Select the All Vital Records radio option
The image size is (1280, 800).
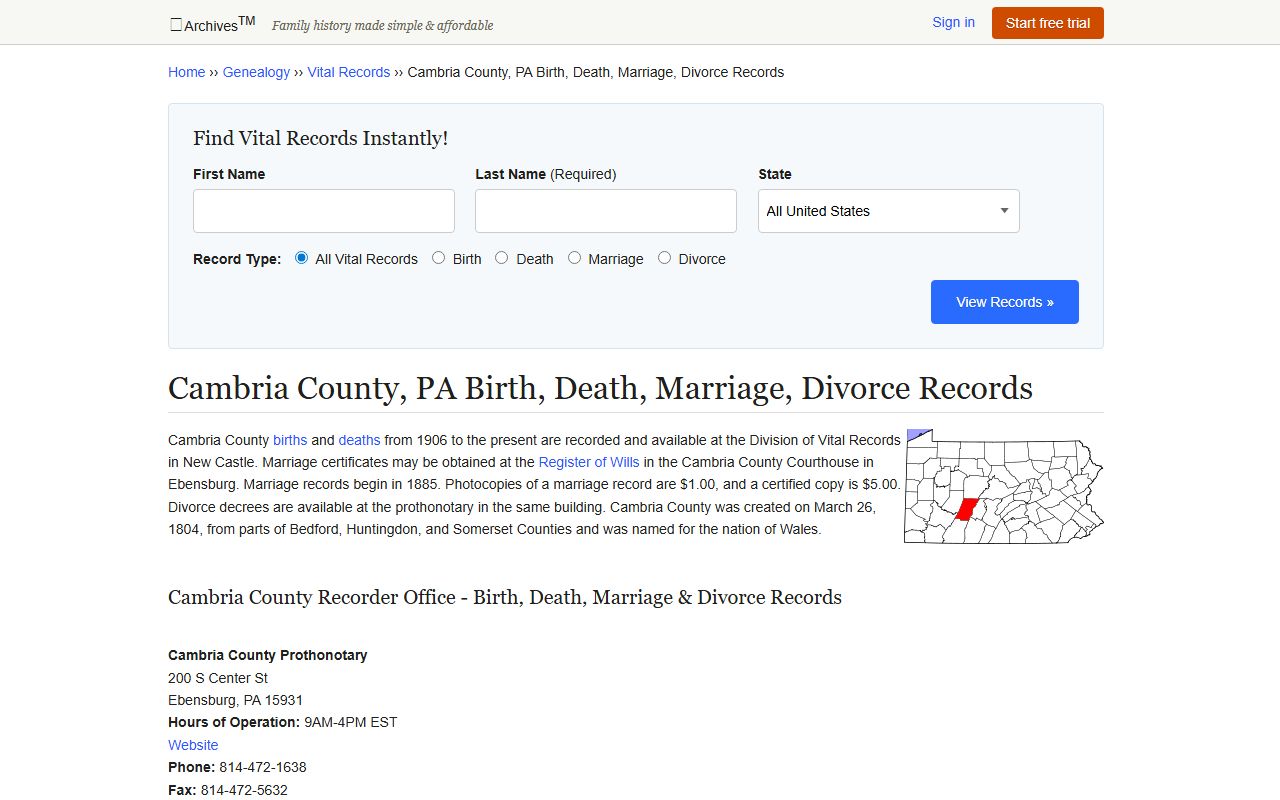pyautogui.click(x=302, y=258)
